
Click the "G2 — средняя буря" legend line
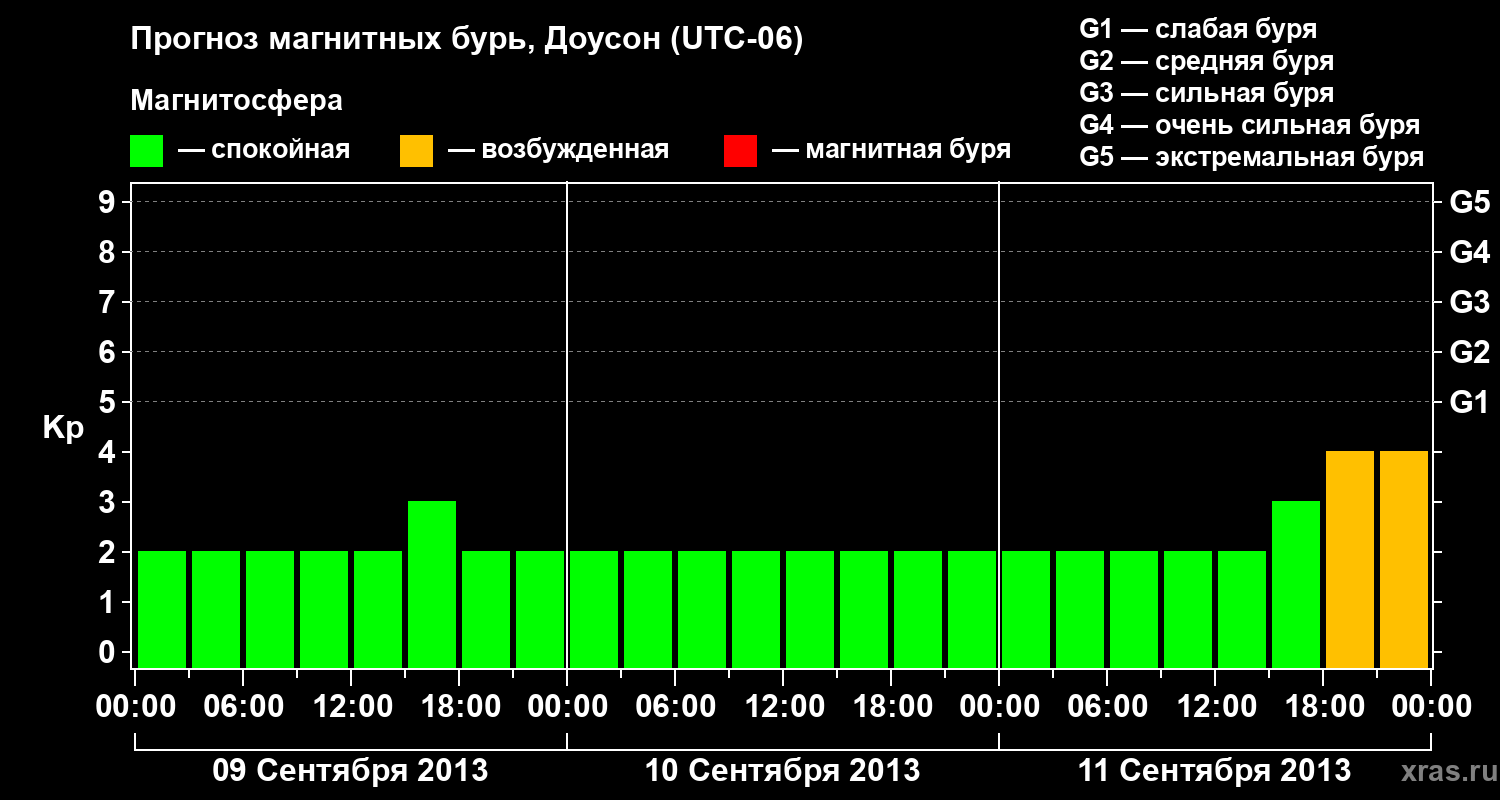[1207, 61]
